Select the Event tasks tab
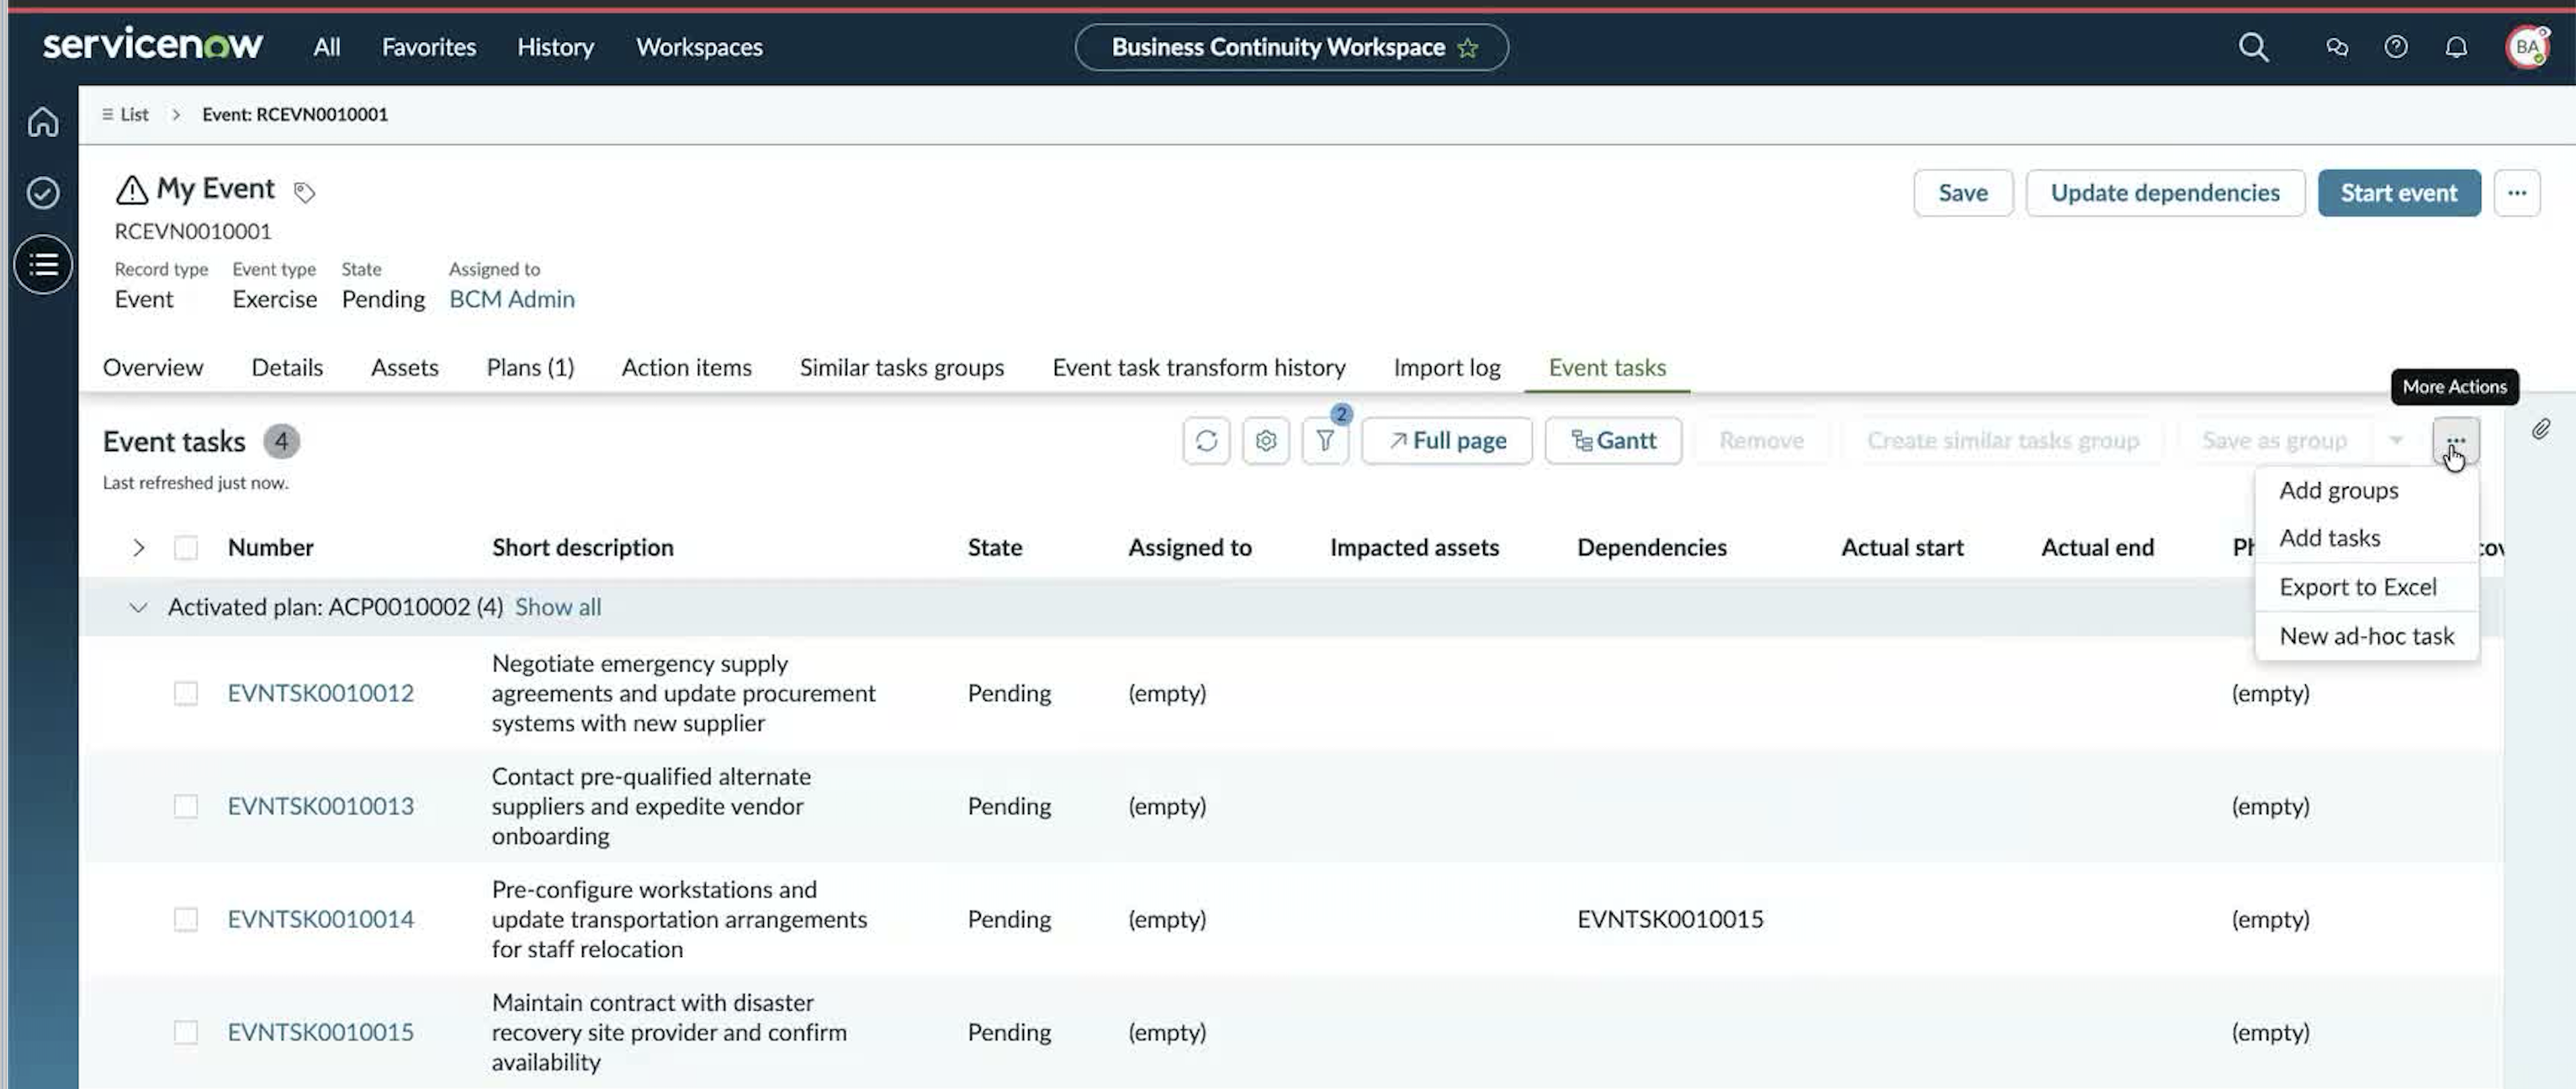The width and height of the screenshot is (2576, 1089). tap(1607, 368)
